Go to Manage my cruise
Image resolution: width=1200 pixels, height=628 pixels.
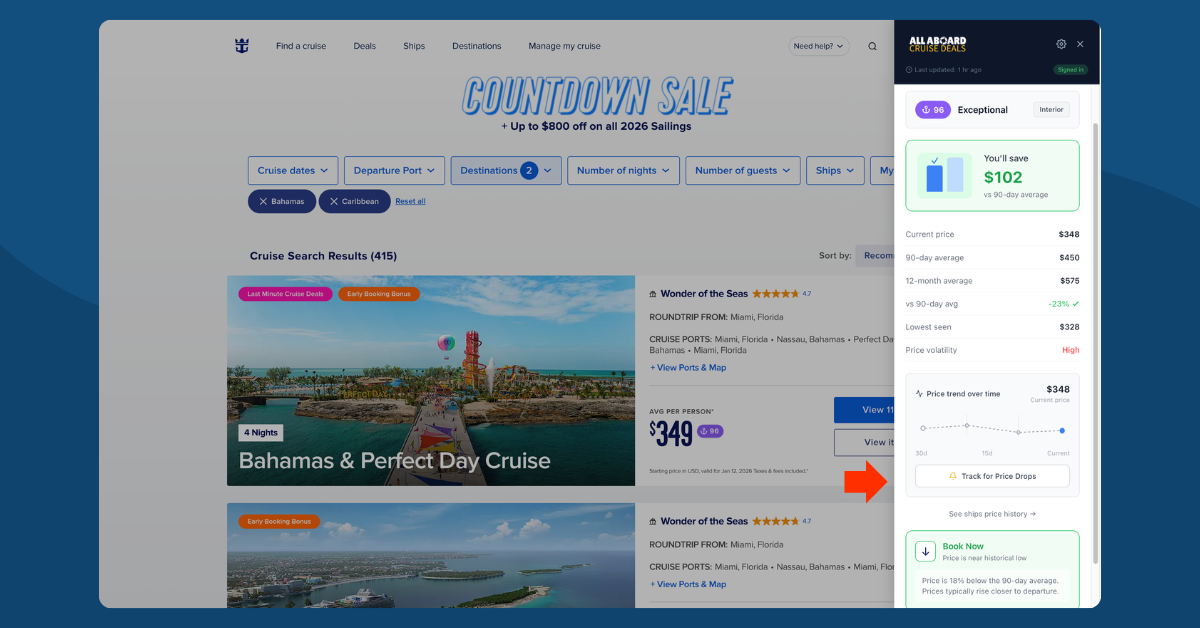pyautogui.click(x=564, y=46)
